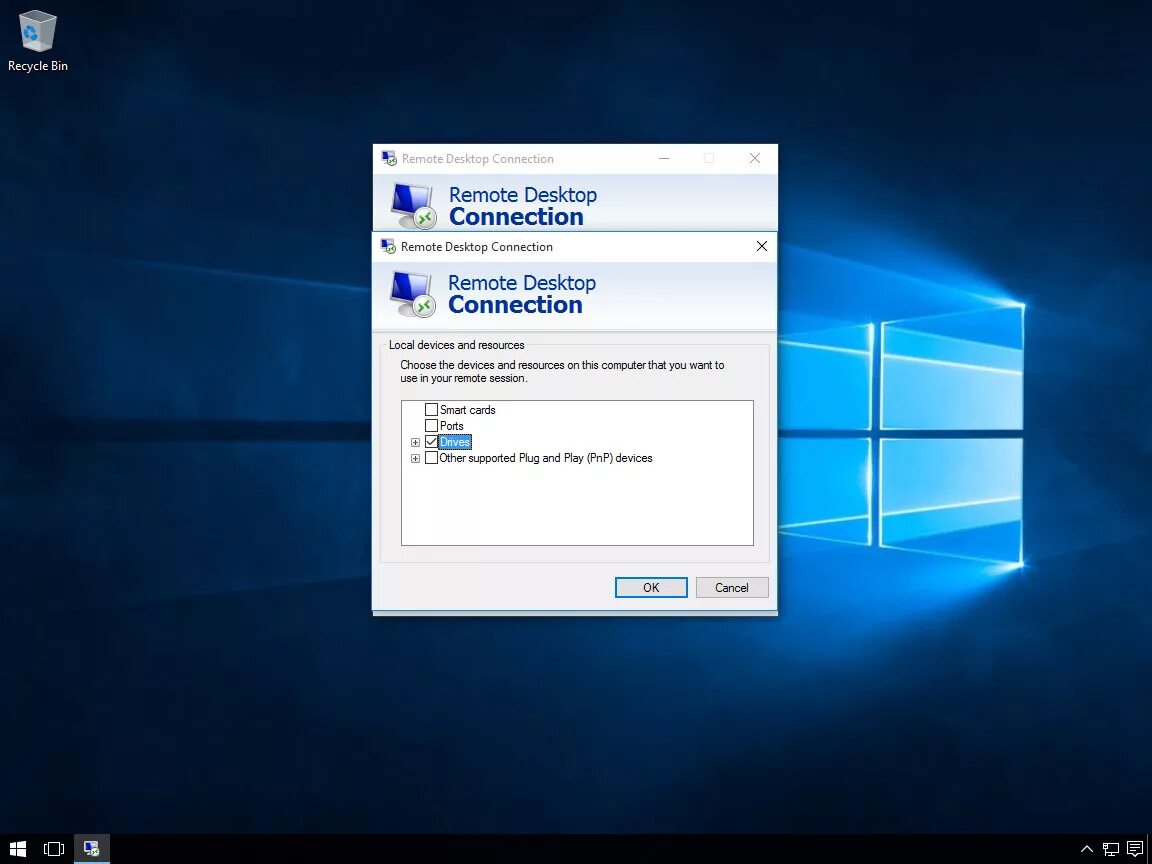Screen dimensions: 1152x864
Task: Open the network icon in system tray
Action: (x=1110, y=849)
